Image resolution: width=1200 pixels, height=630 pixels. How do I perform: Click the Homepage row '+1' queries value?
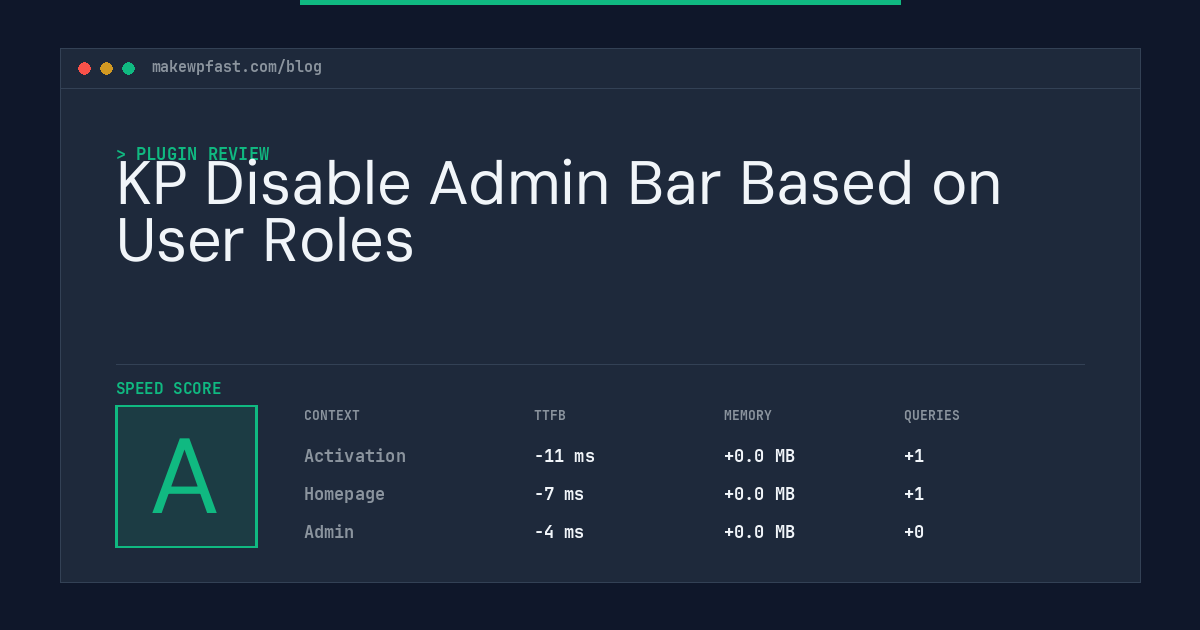[x=914, y=494]
